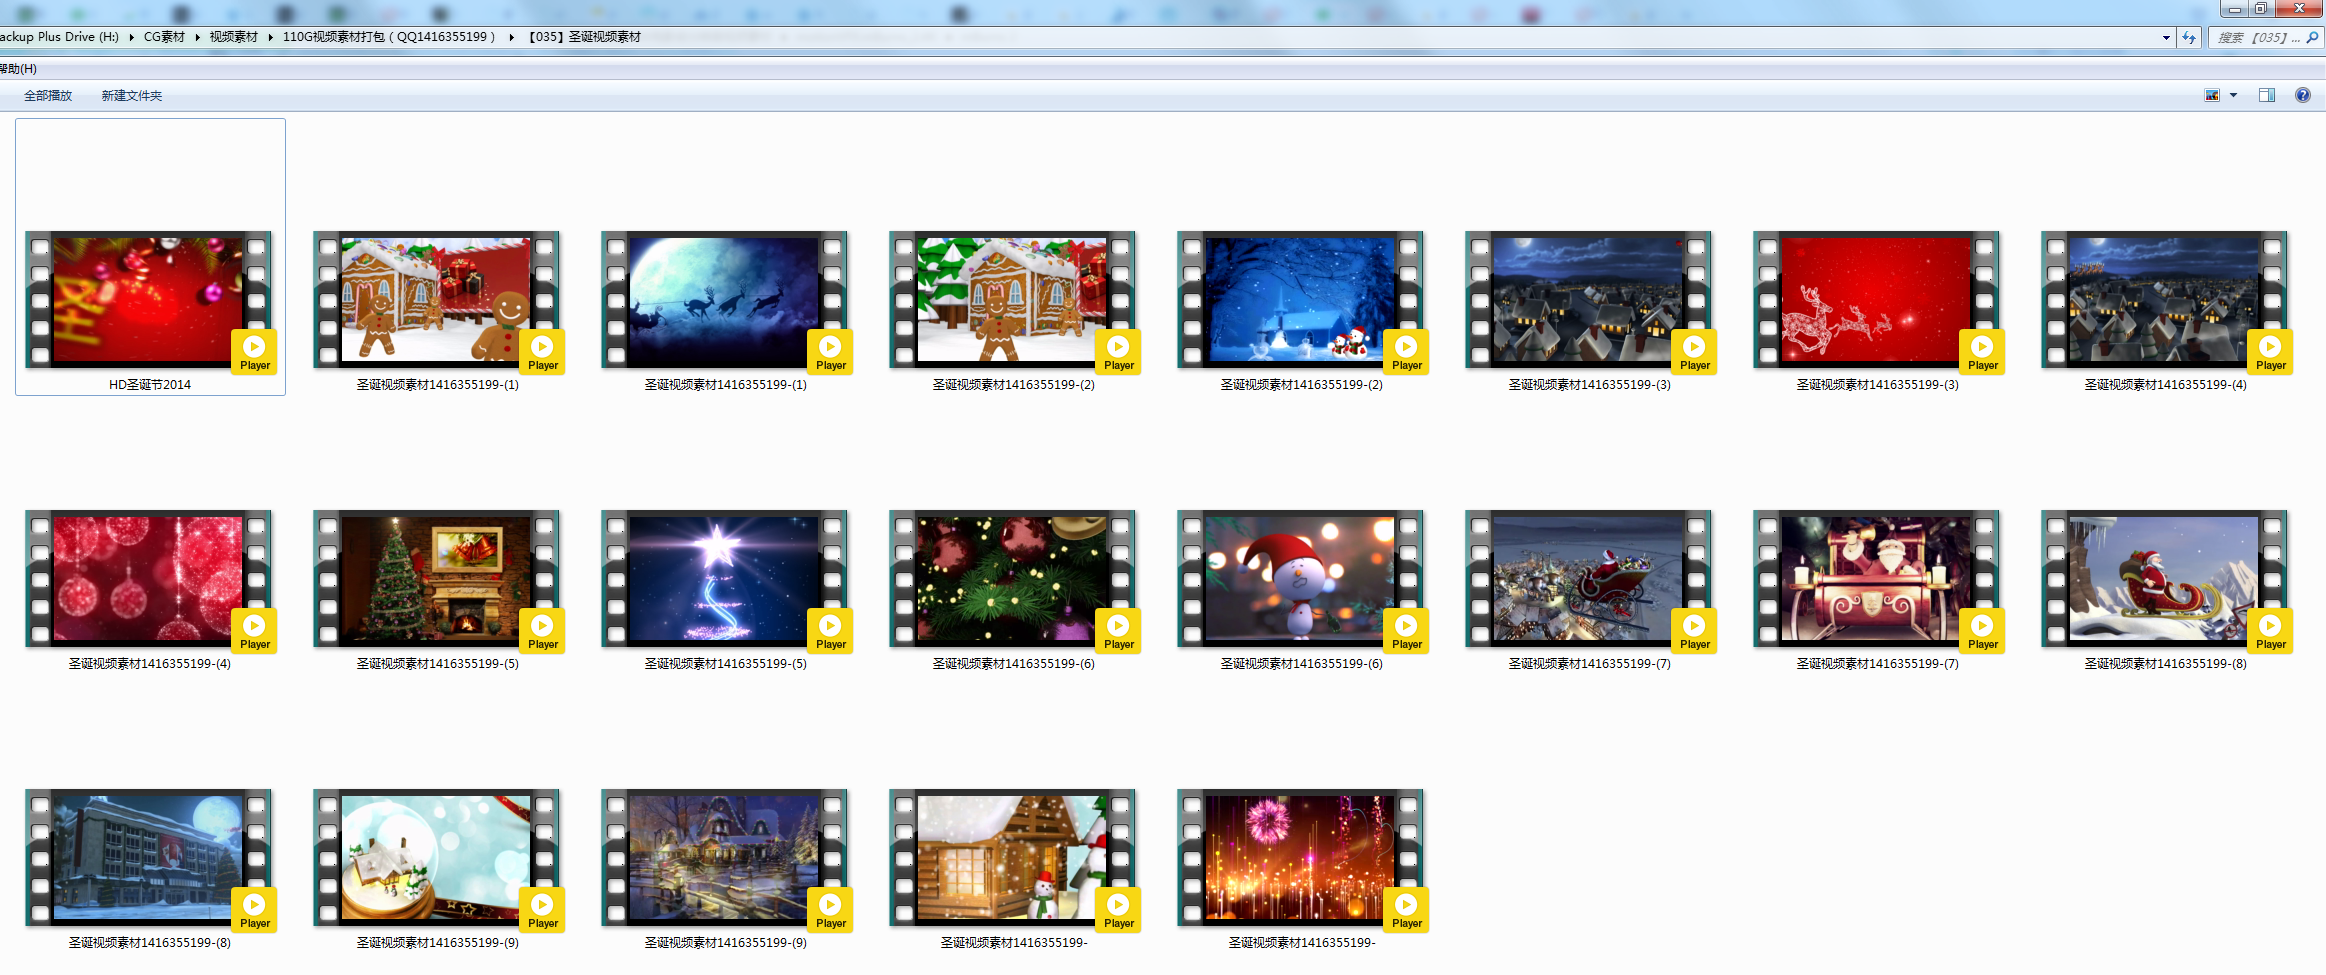This screenshot has height=975, width=2326.
Task: Open the 帮助(H) menu
Action: pyautogui.click(x=18, y=69)
